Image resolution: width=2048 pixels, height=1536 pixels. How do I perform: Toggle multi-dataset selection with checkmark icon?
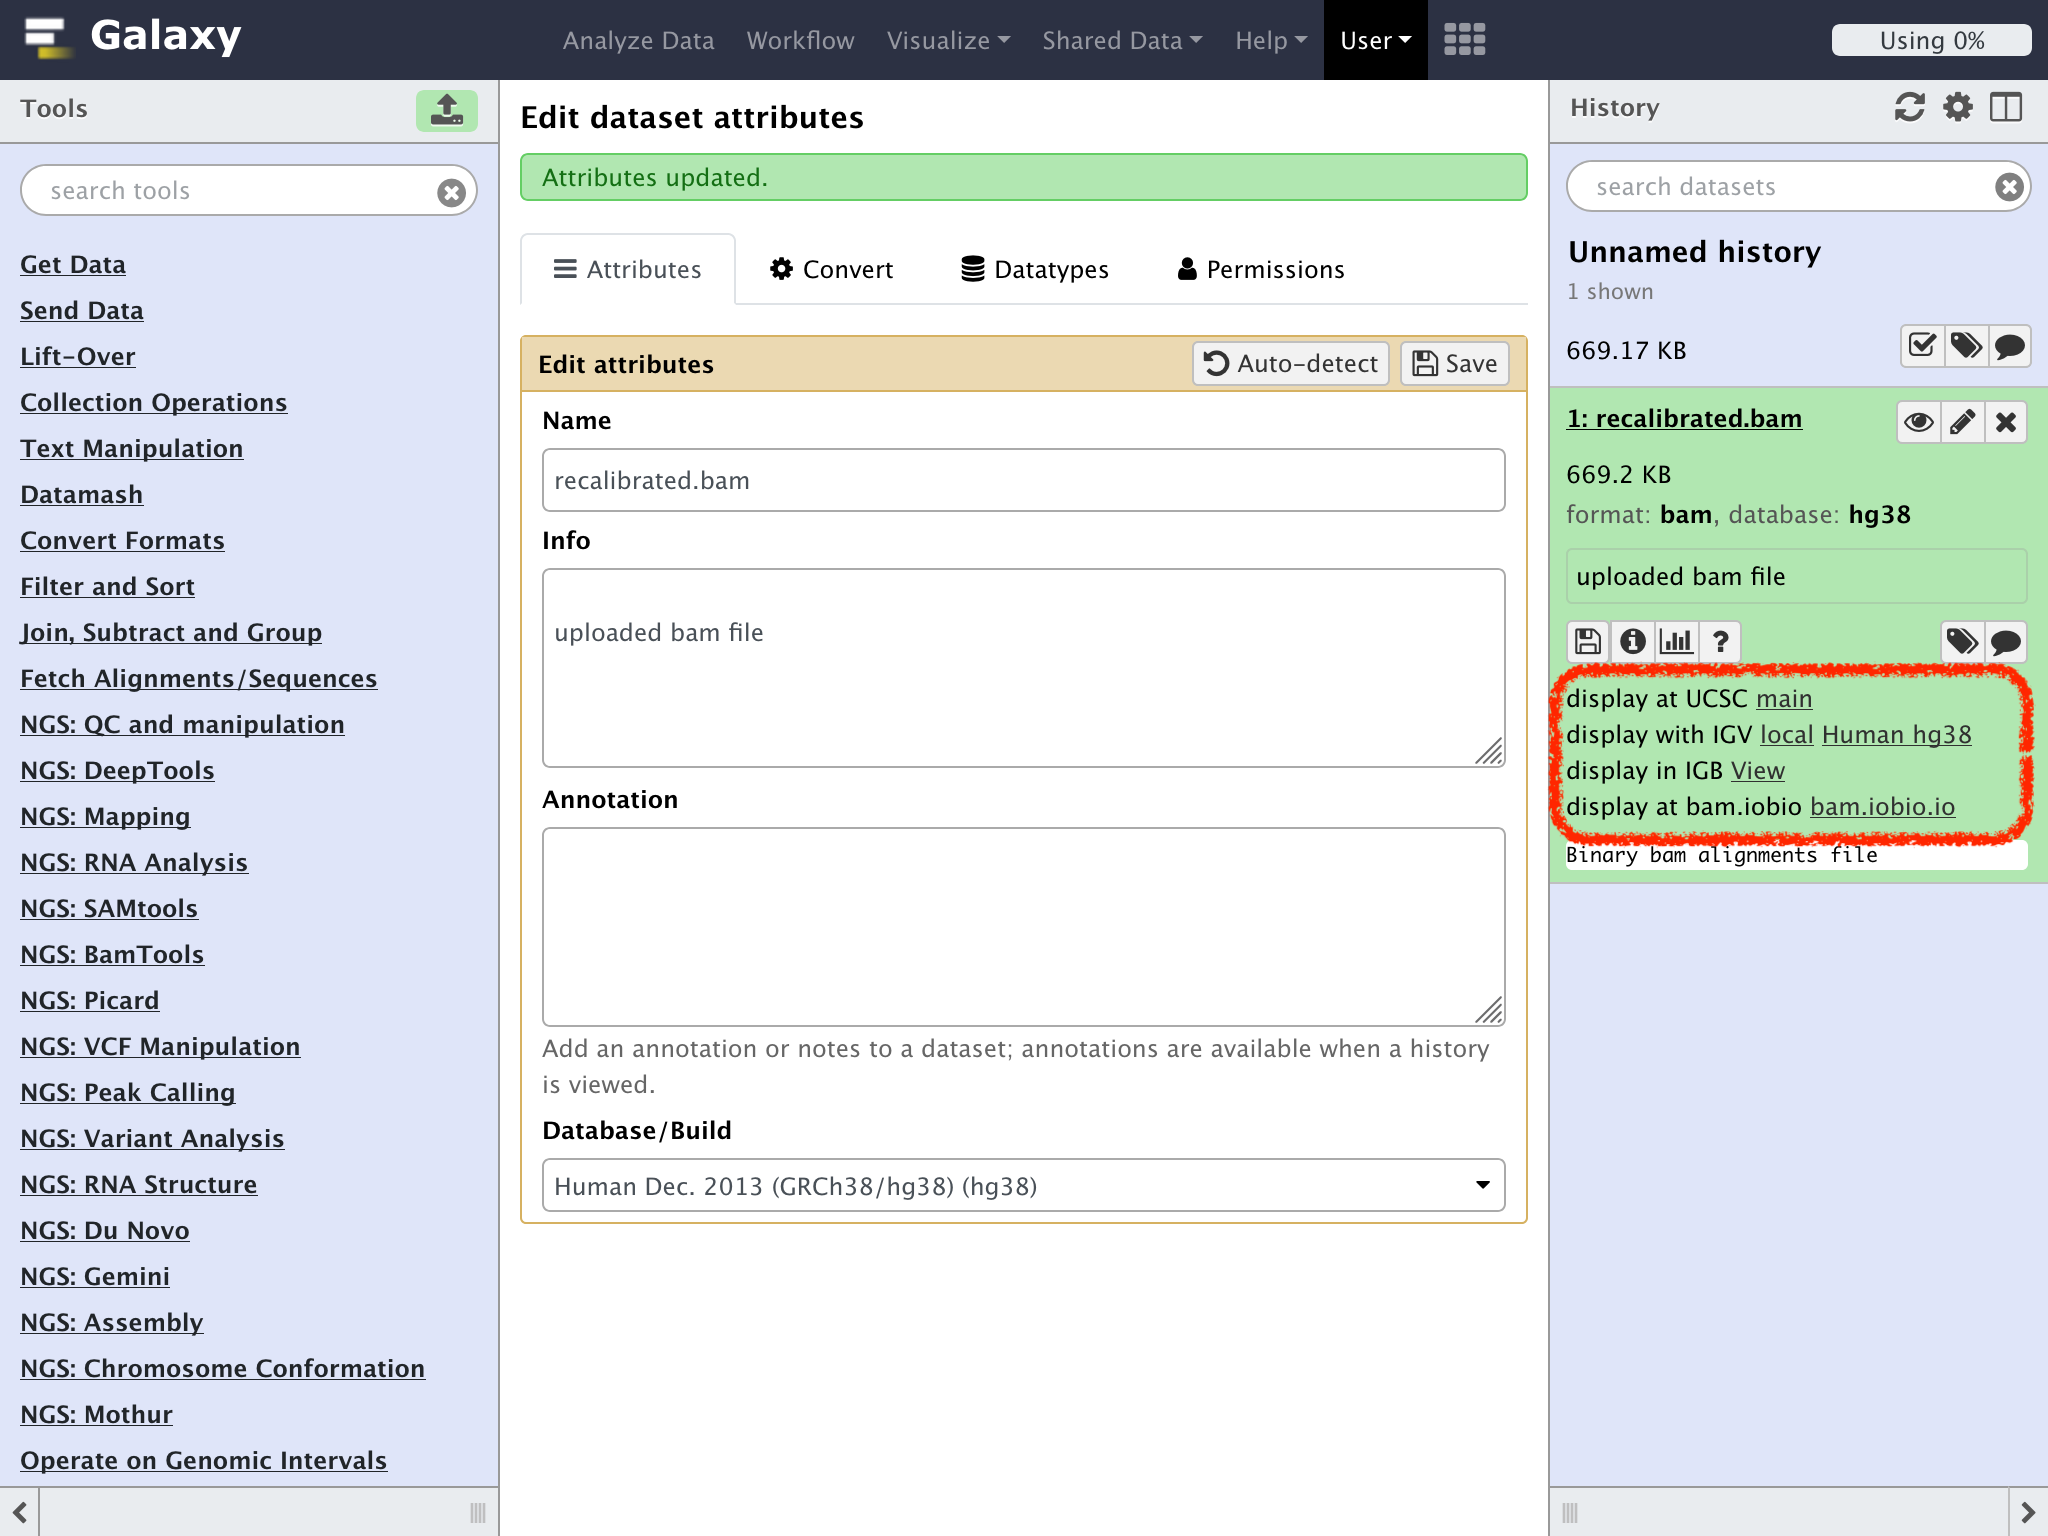coord(1921,347)
